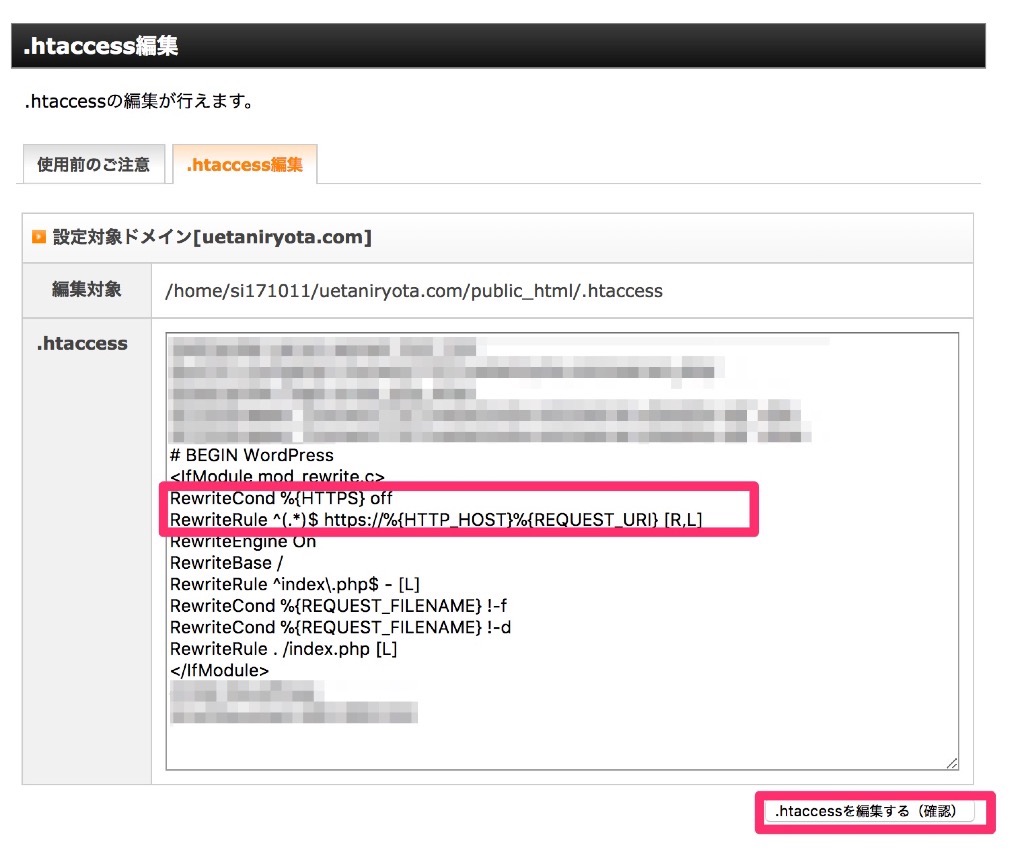Select the active .htaccess編集 tab
The width and height of the screenshot is (1024, 862).
click(x=245, y=163)
